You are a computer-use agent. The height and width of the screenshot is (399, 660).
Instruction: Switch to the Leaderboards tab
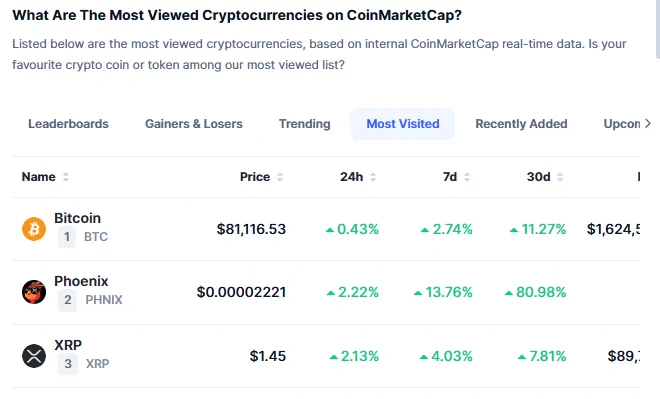[x=68, y=124]
